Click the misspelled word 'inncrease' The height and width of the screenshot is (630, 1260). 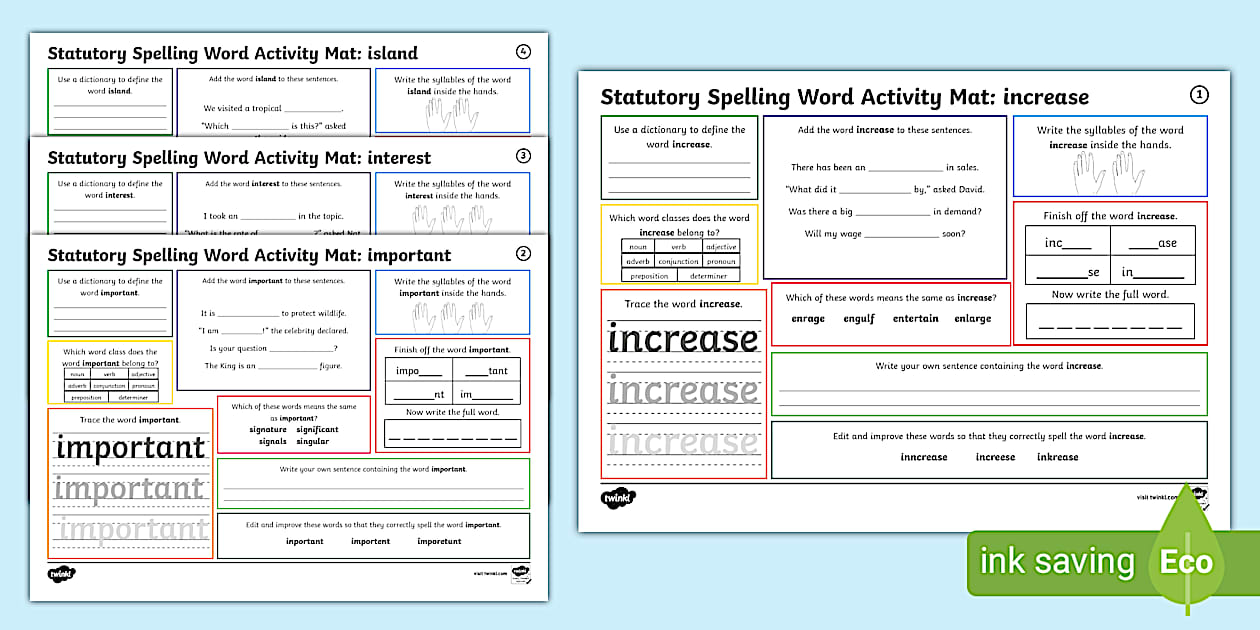pyautogui.click(x=923, y=457)
